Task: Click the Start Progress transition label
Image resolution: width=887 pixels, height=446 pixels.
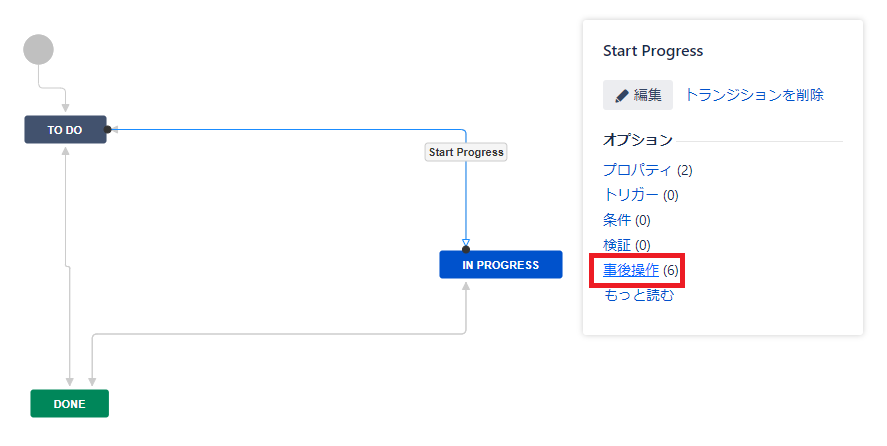Action: [466, 152]
